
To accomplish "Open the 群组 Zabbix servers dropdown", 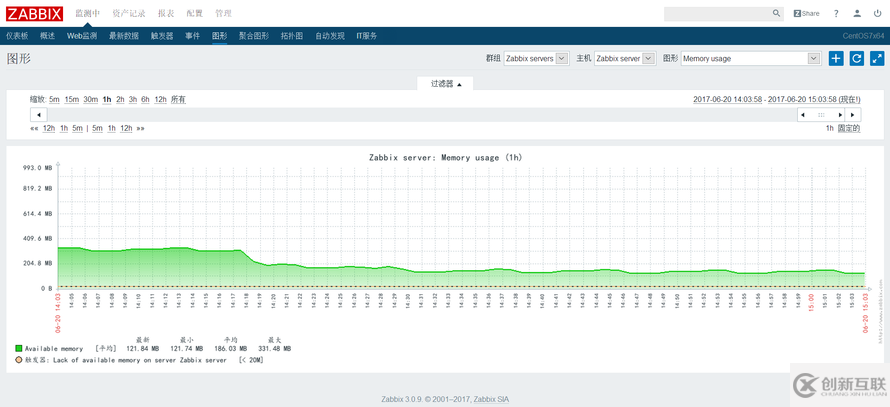I will click(536, 58).
